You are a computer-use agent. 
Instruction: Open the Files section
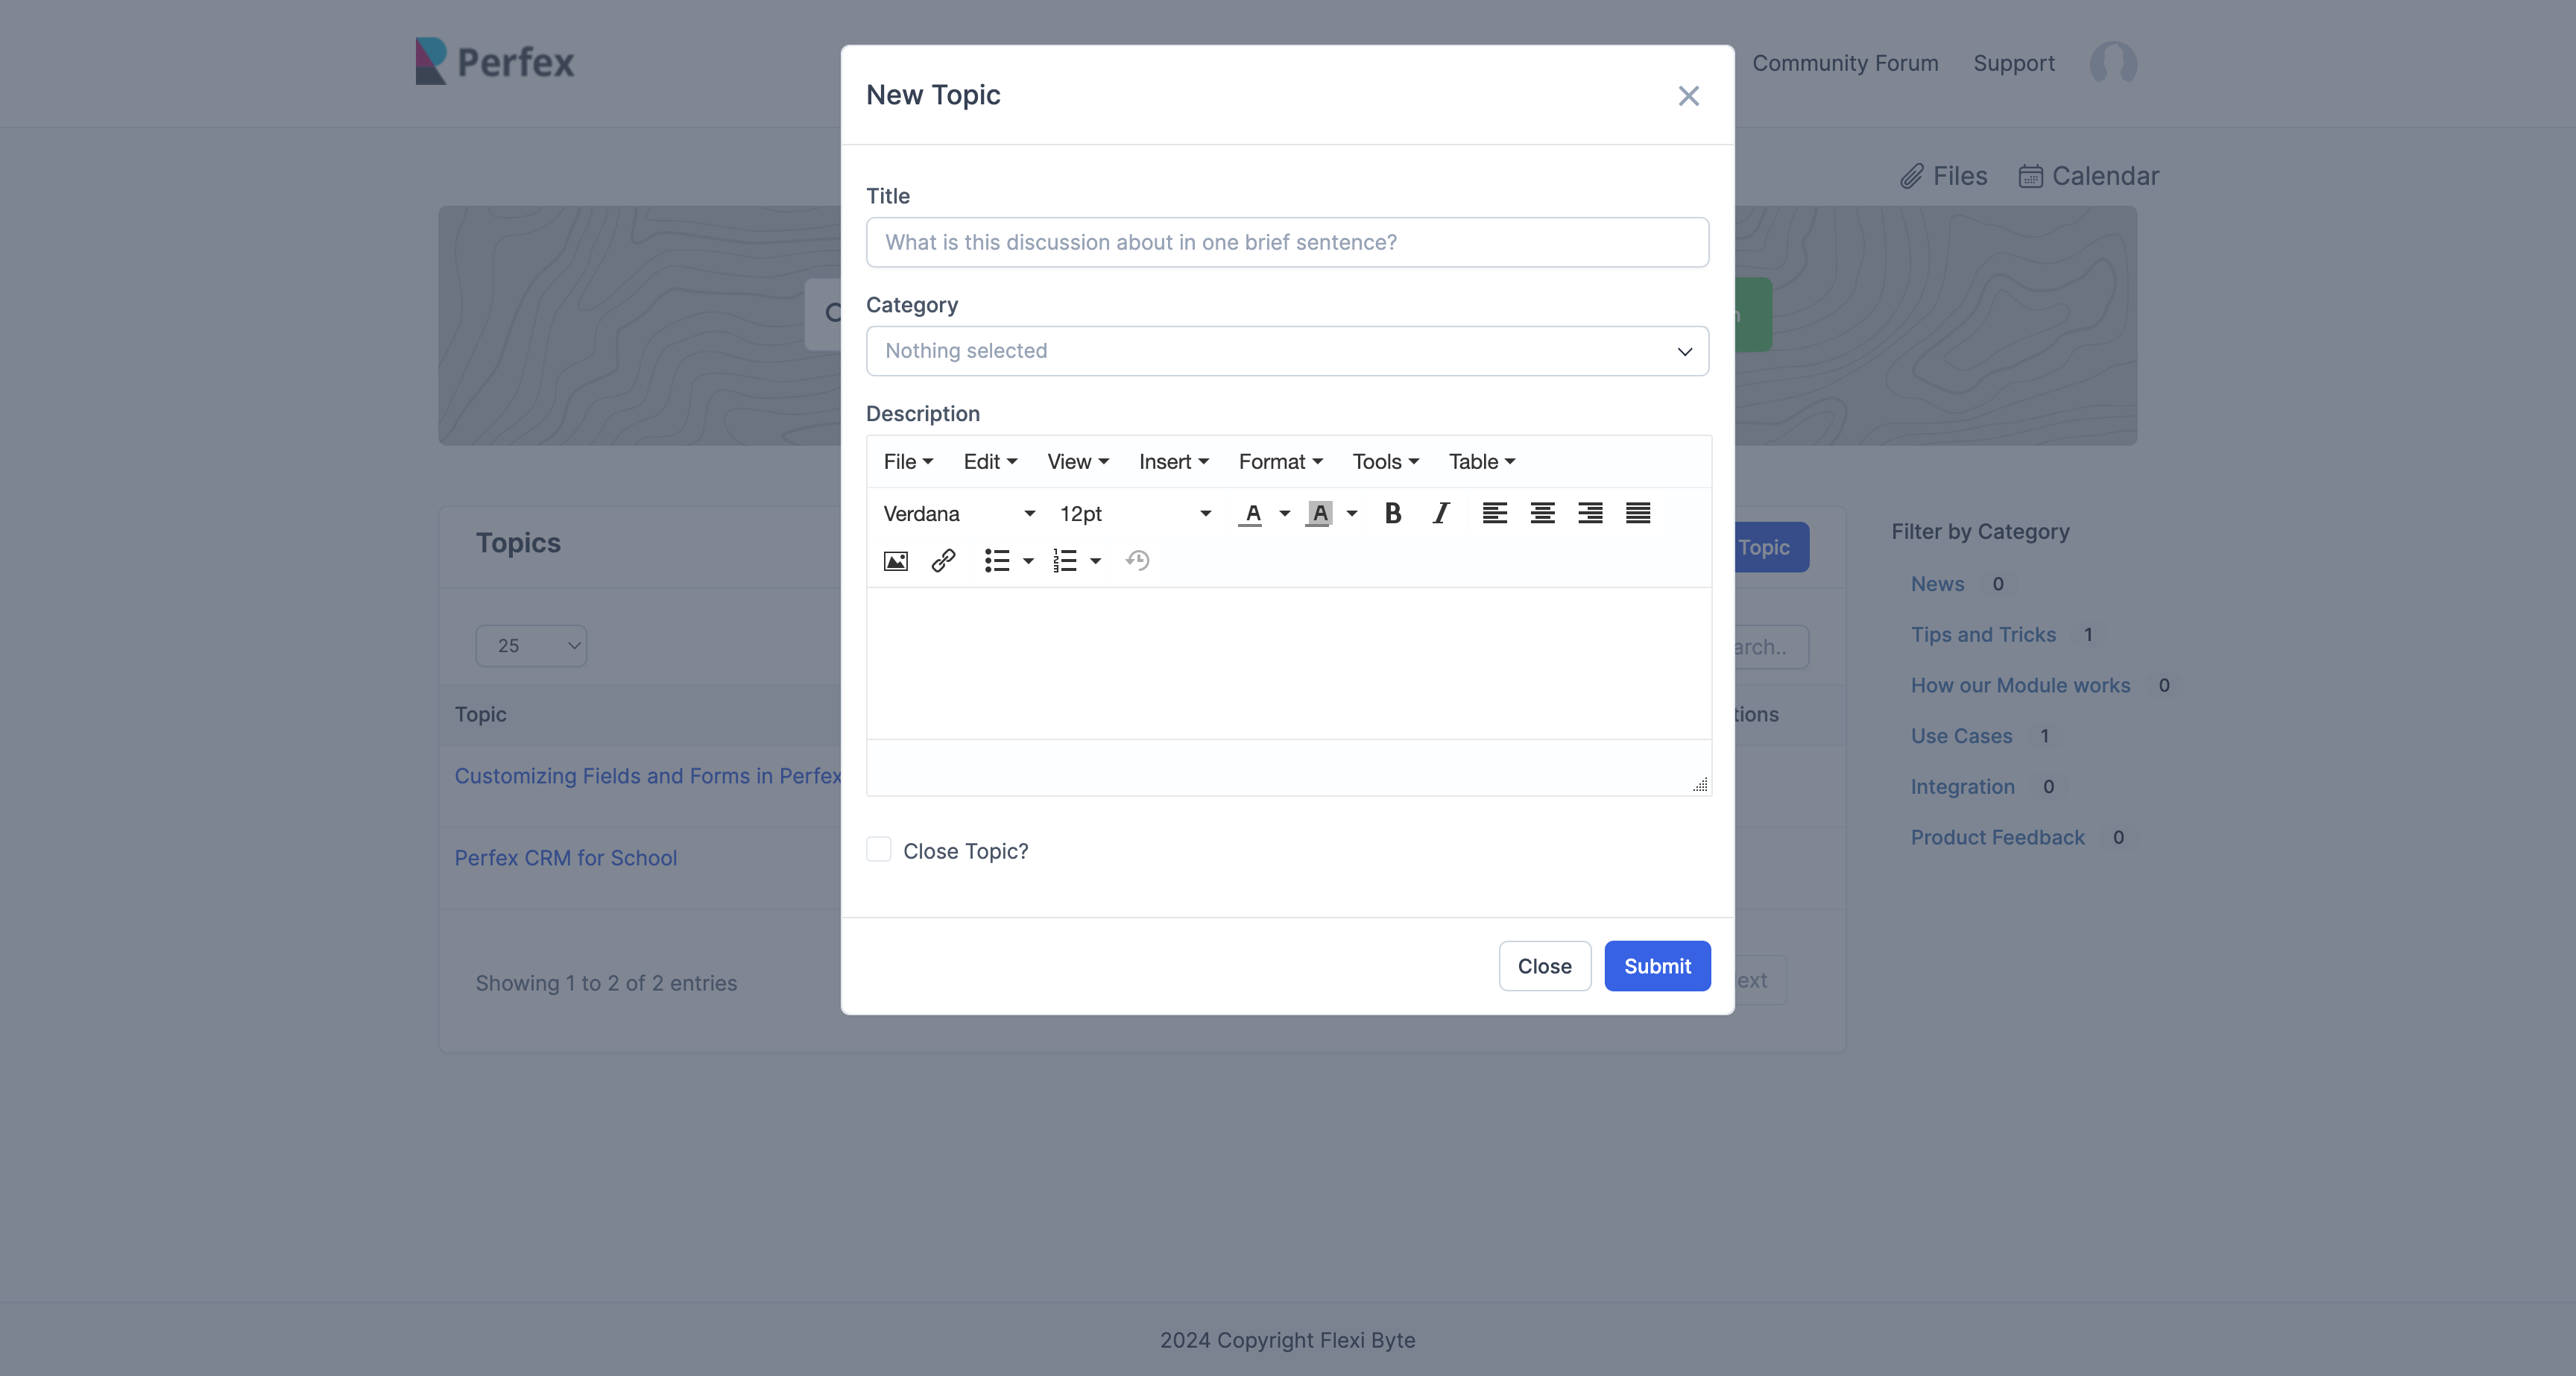(x=1943, y=175)
